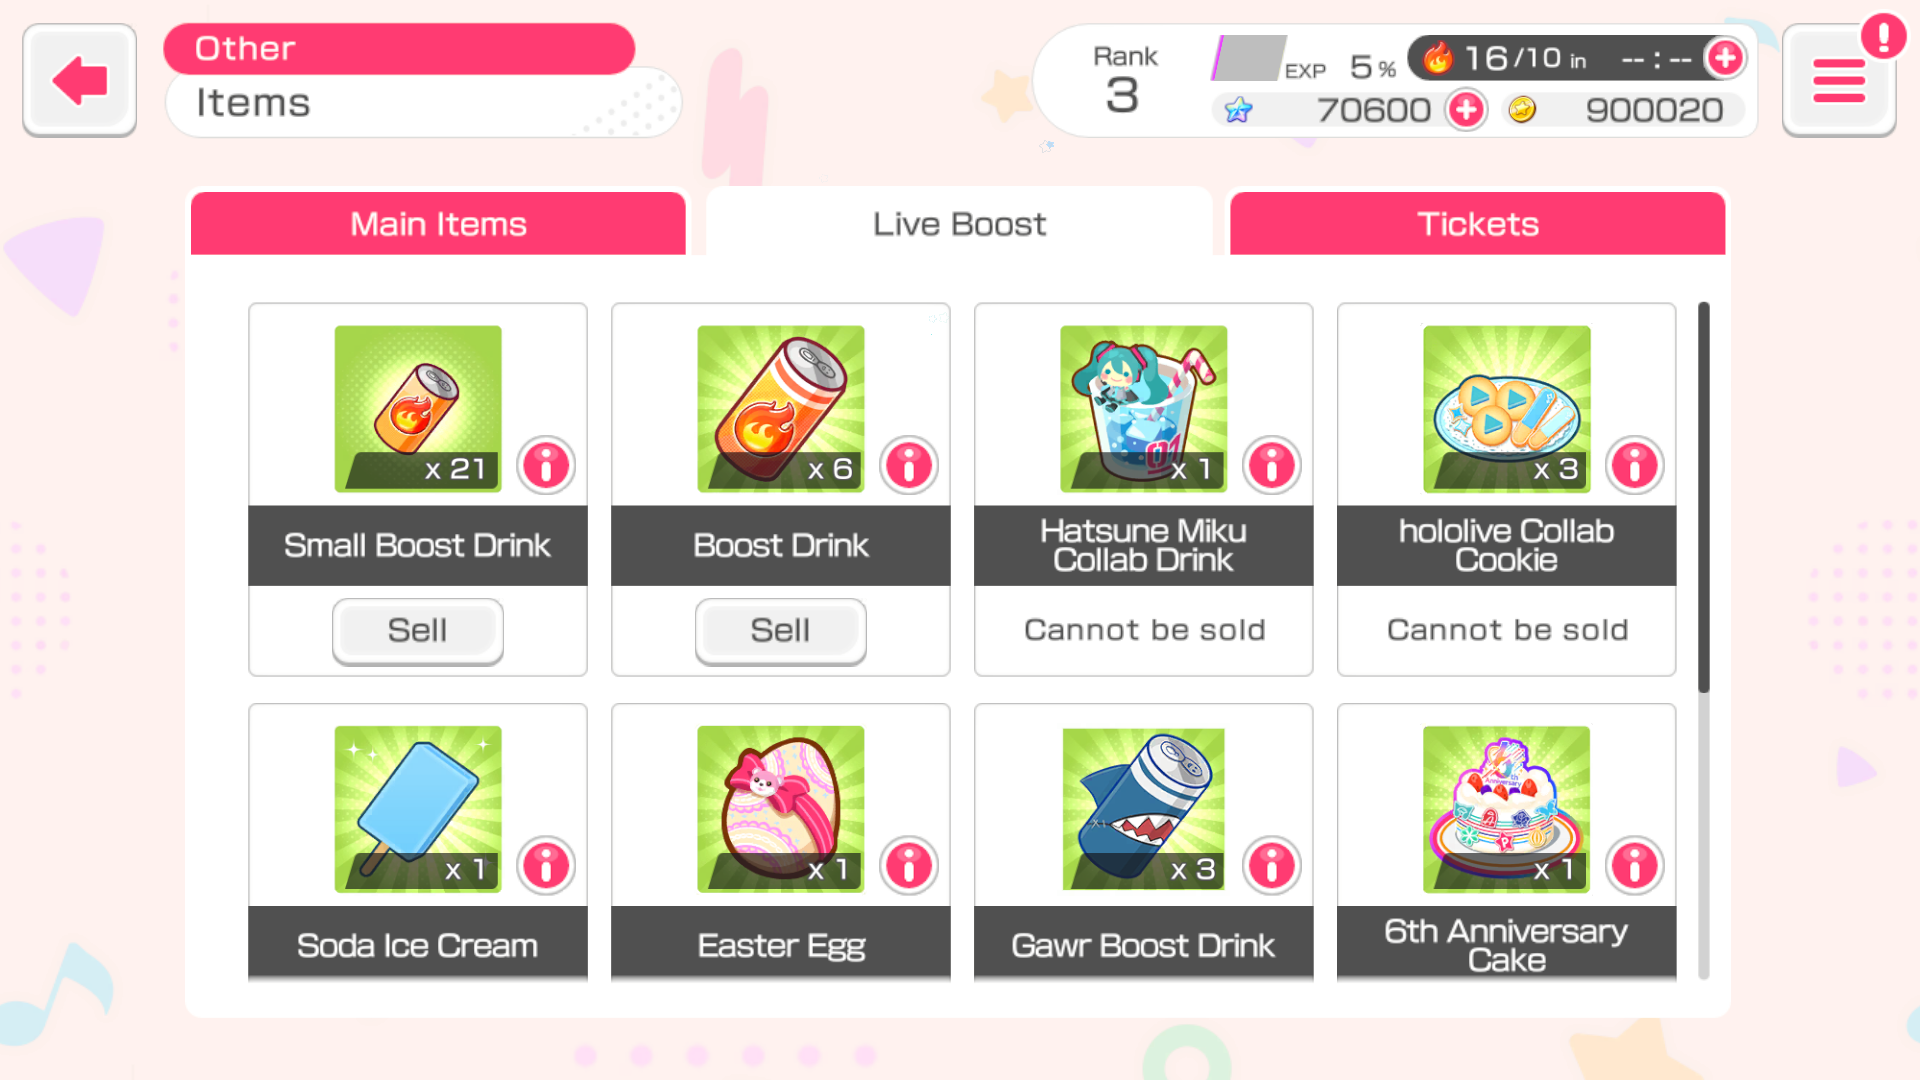The width and height of the screenshot is (1920, 1080).
Task: Show info for Gawr Boost Drink
Action: (x=1272, y=866)
